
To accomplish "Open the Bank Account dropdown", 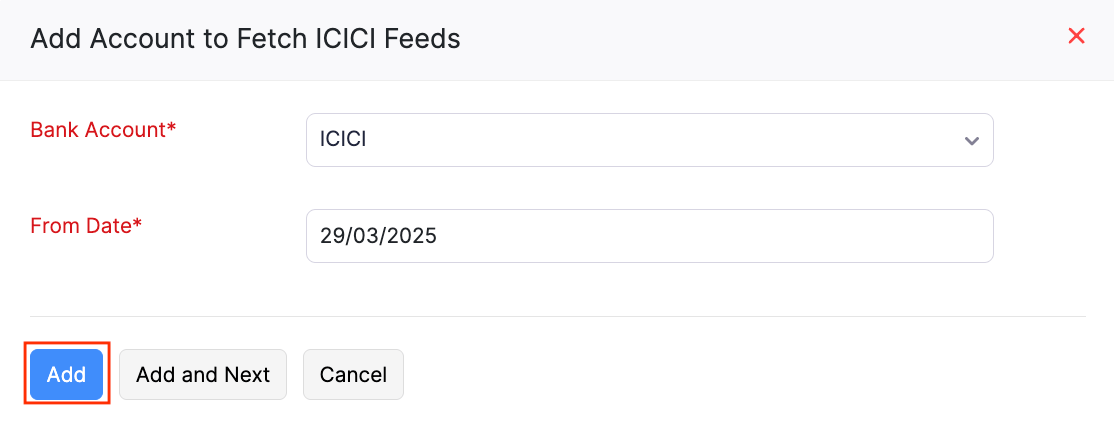I will pyautogui.click(x=648, y=140).
